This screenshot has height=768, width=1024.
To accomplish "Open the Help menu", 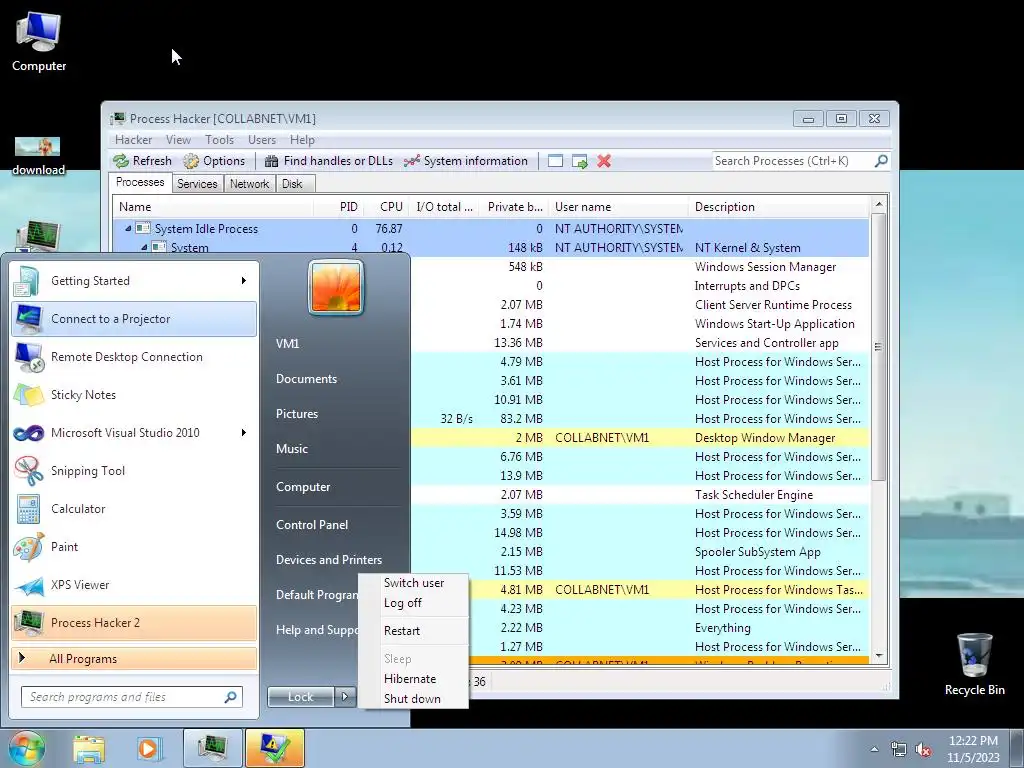I will pos(302,140).
